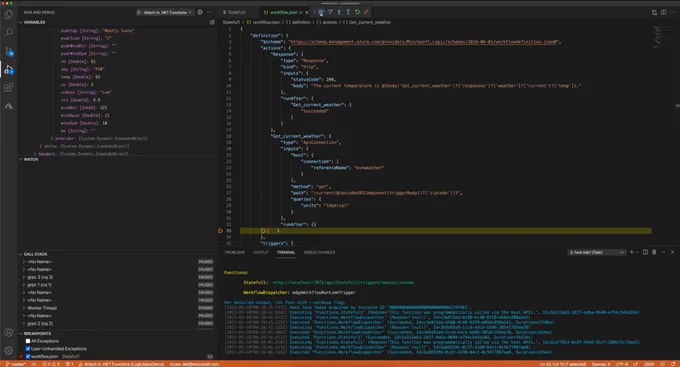Stop debugging with the disconnect icon
The width and height of the screenshot is (680, 367).
366,12
